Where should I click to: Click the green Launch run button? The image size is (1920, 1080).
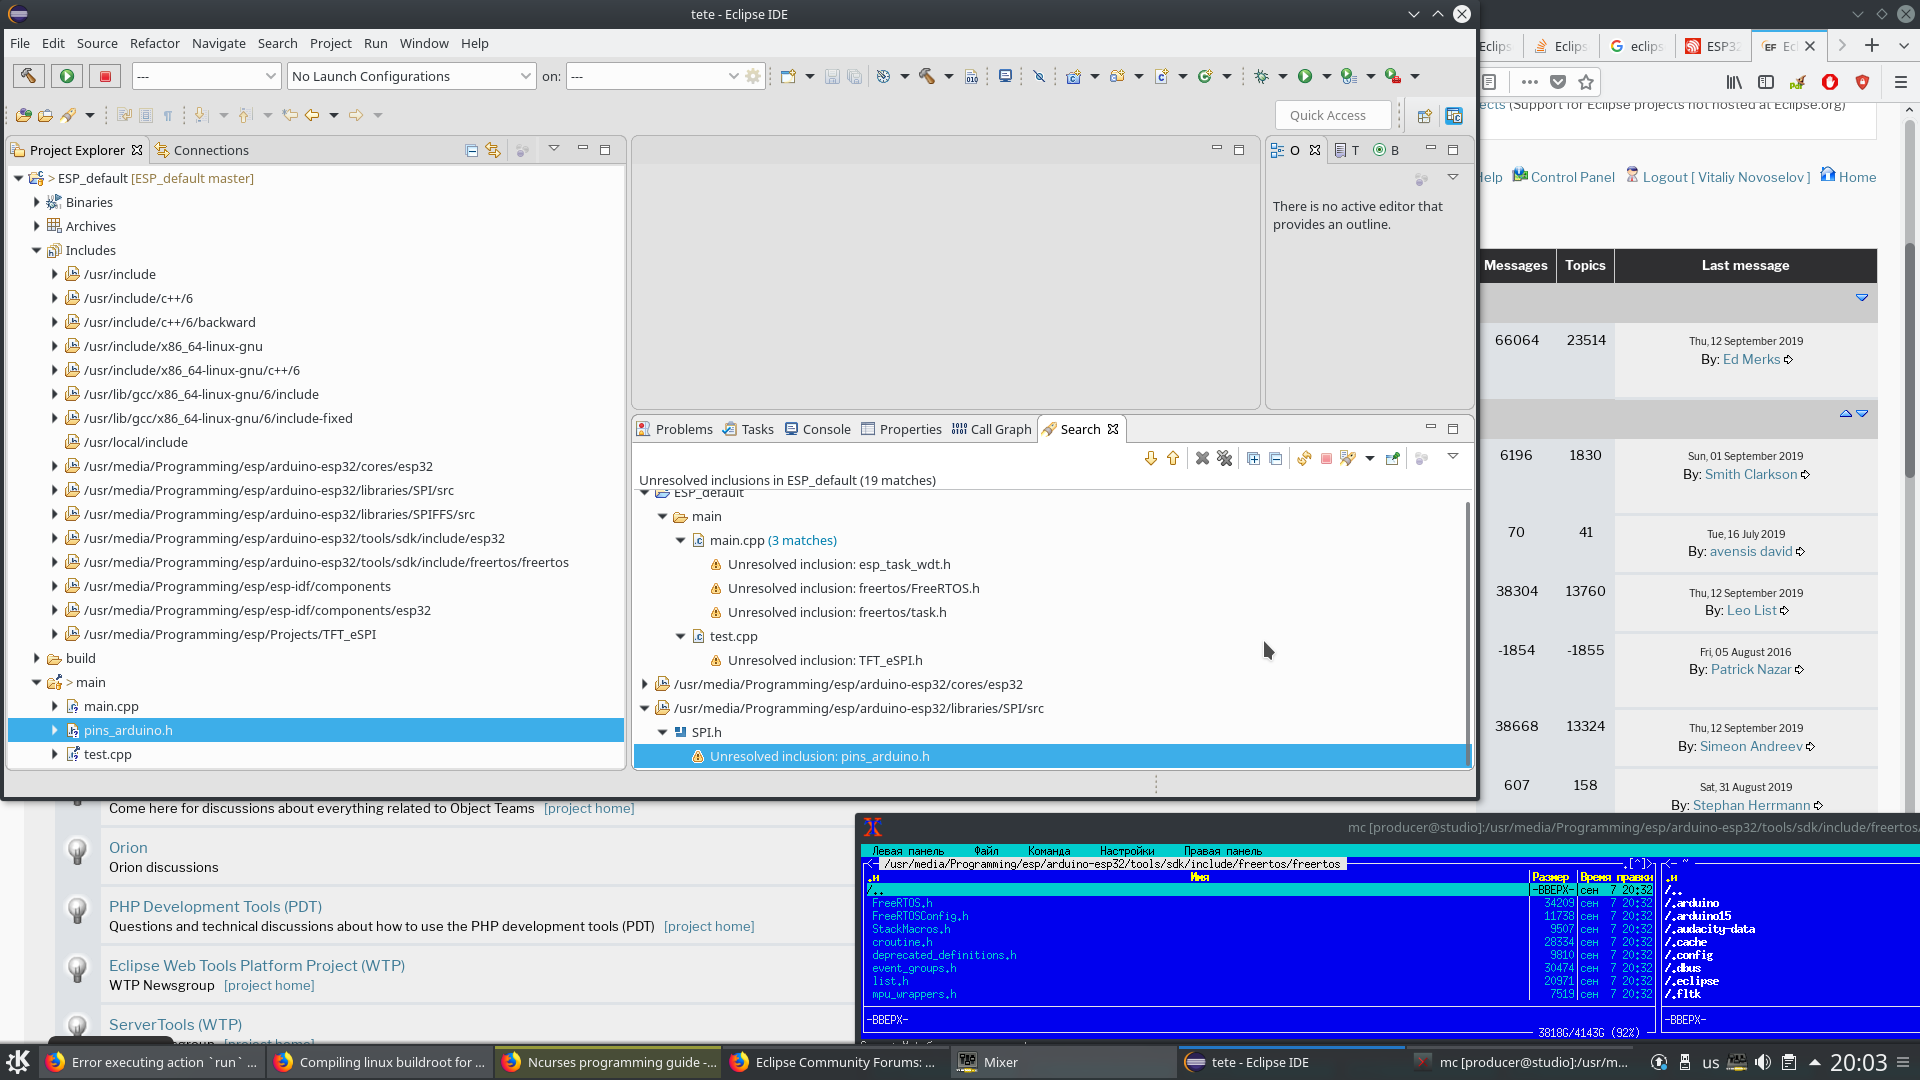pos(67,76)
